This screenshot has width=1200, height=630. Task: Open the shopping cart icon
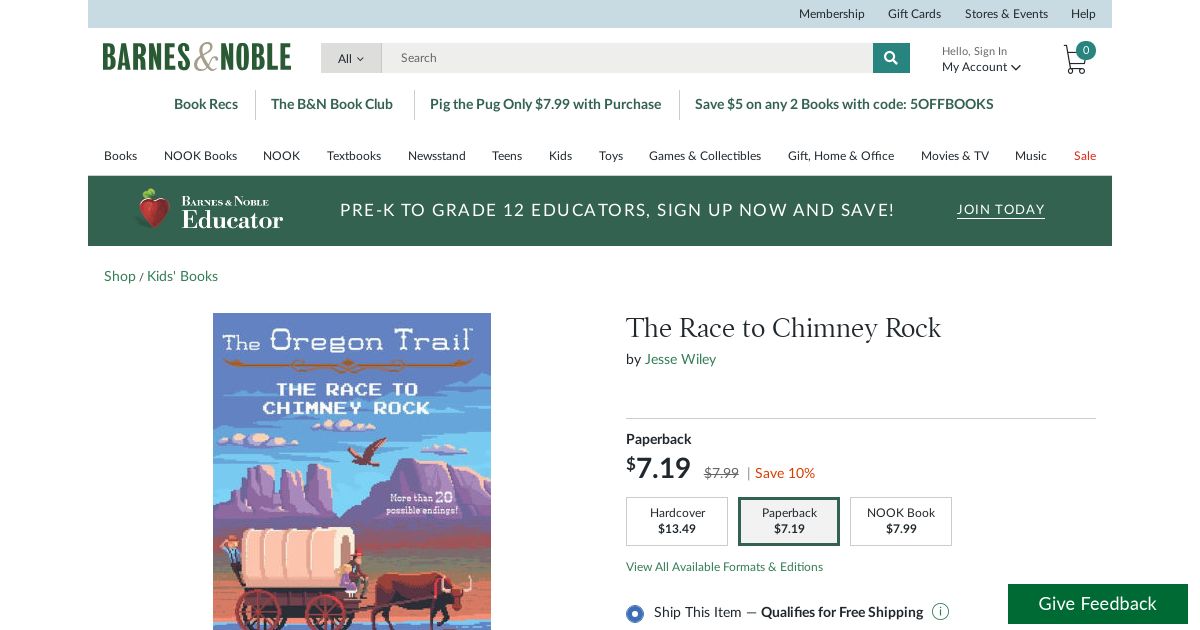[1076, 59]
